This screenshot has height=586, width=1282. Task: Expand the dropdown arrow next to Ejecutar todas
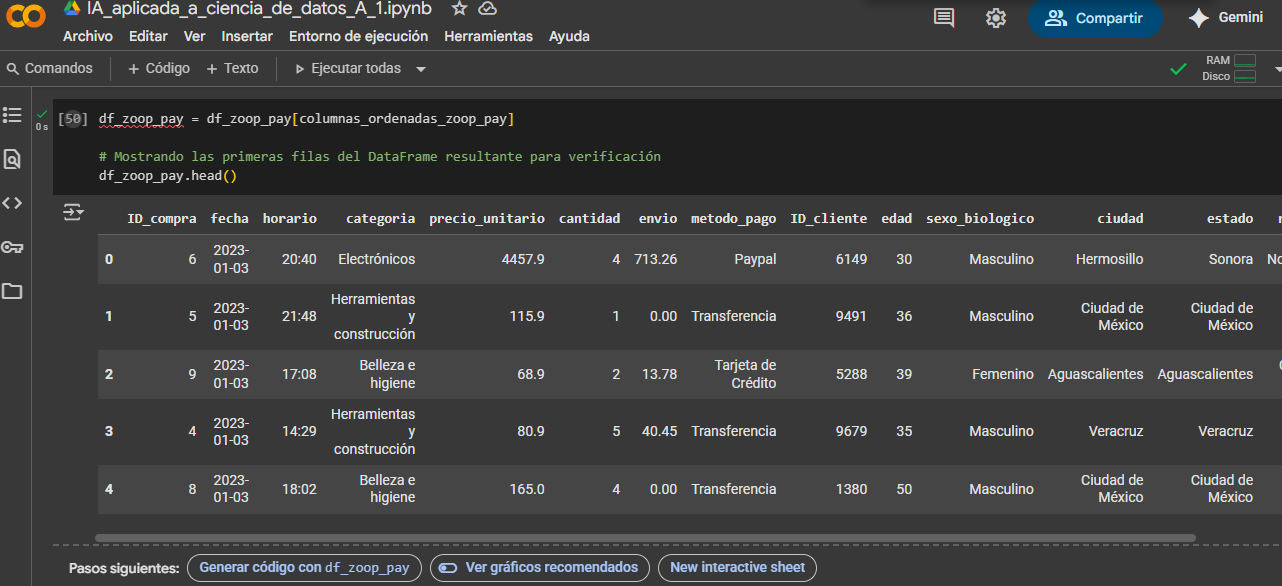click(x=421, y=69)
